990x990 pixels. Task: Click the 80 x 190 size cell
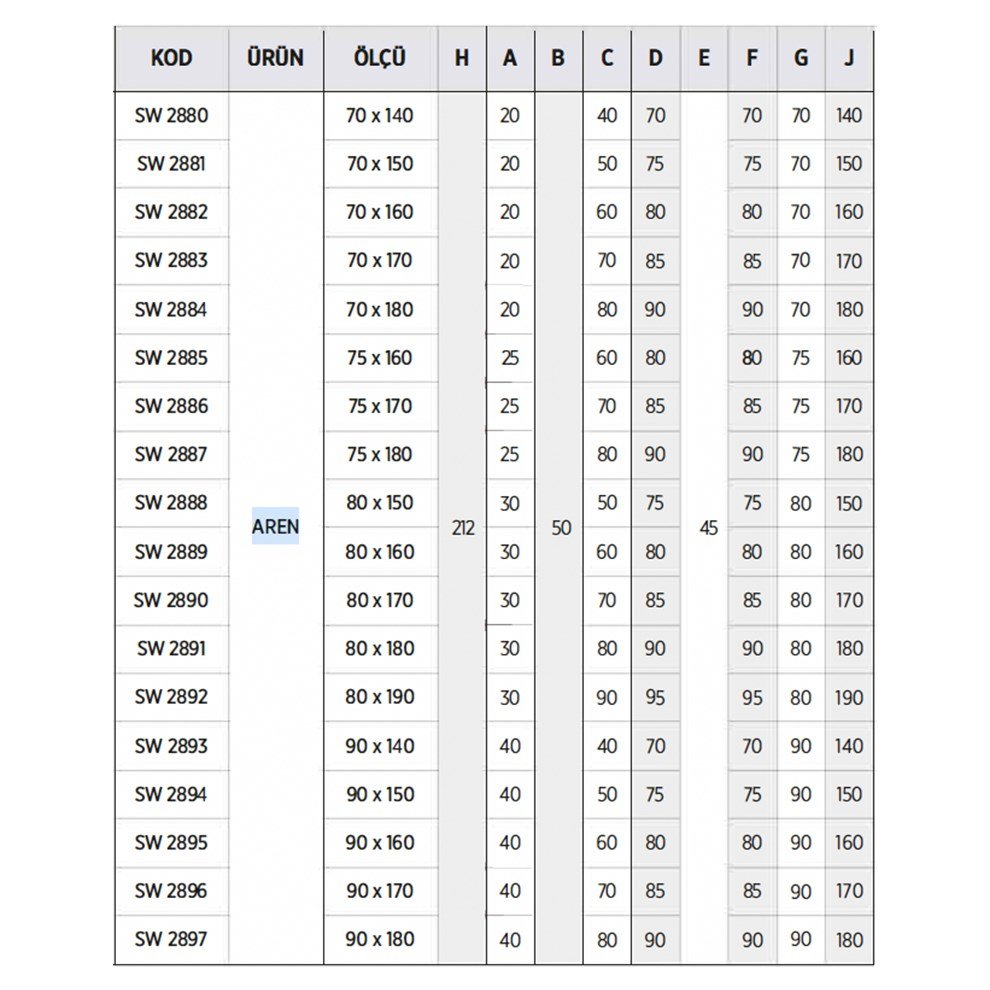380,696
